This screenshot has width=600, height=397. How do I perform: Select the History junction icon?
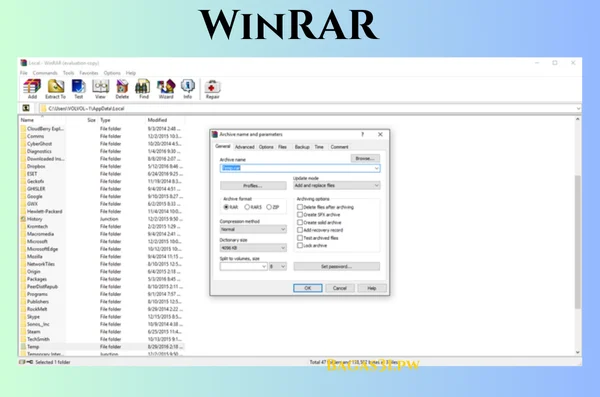[x=23, y=219]
